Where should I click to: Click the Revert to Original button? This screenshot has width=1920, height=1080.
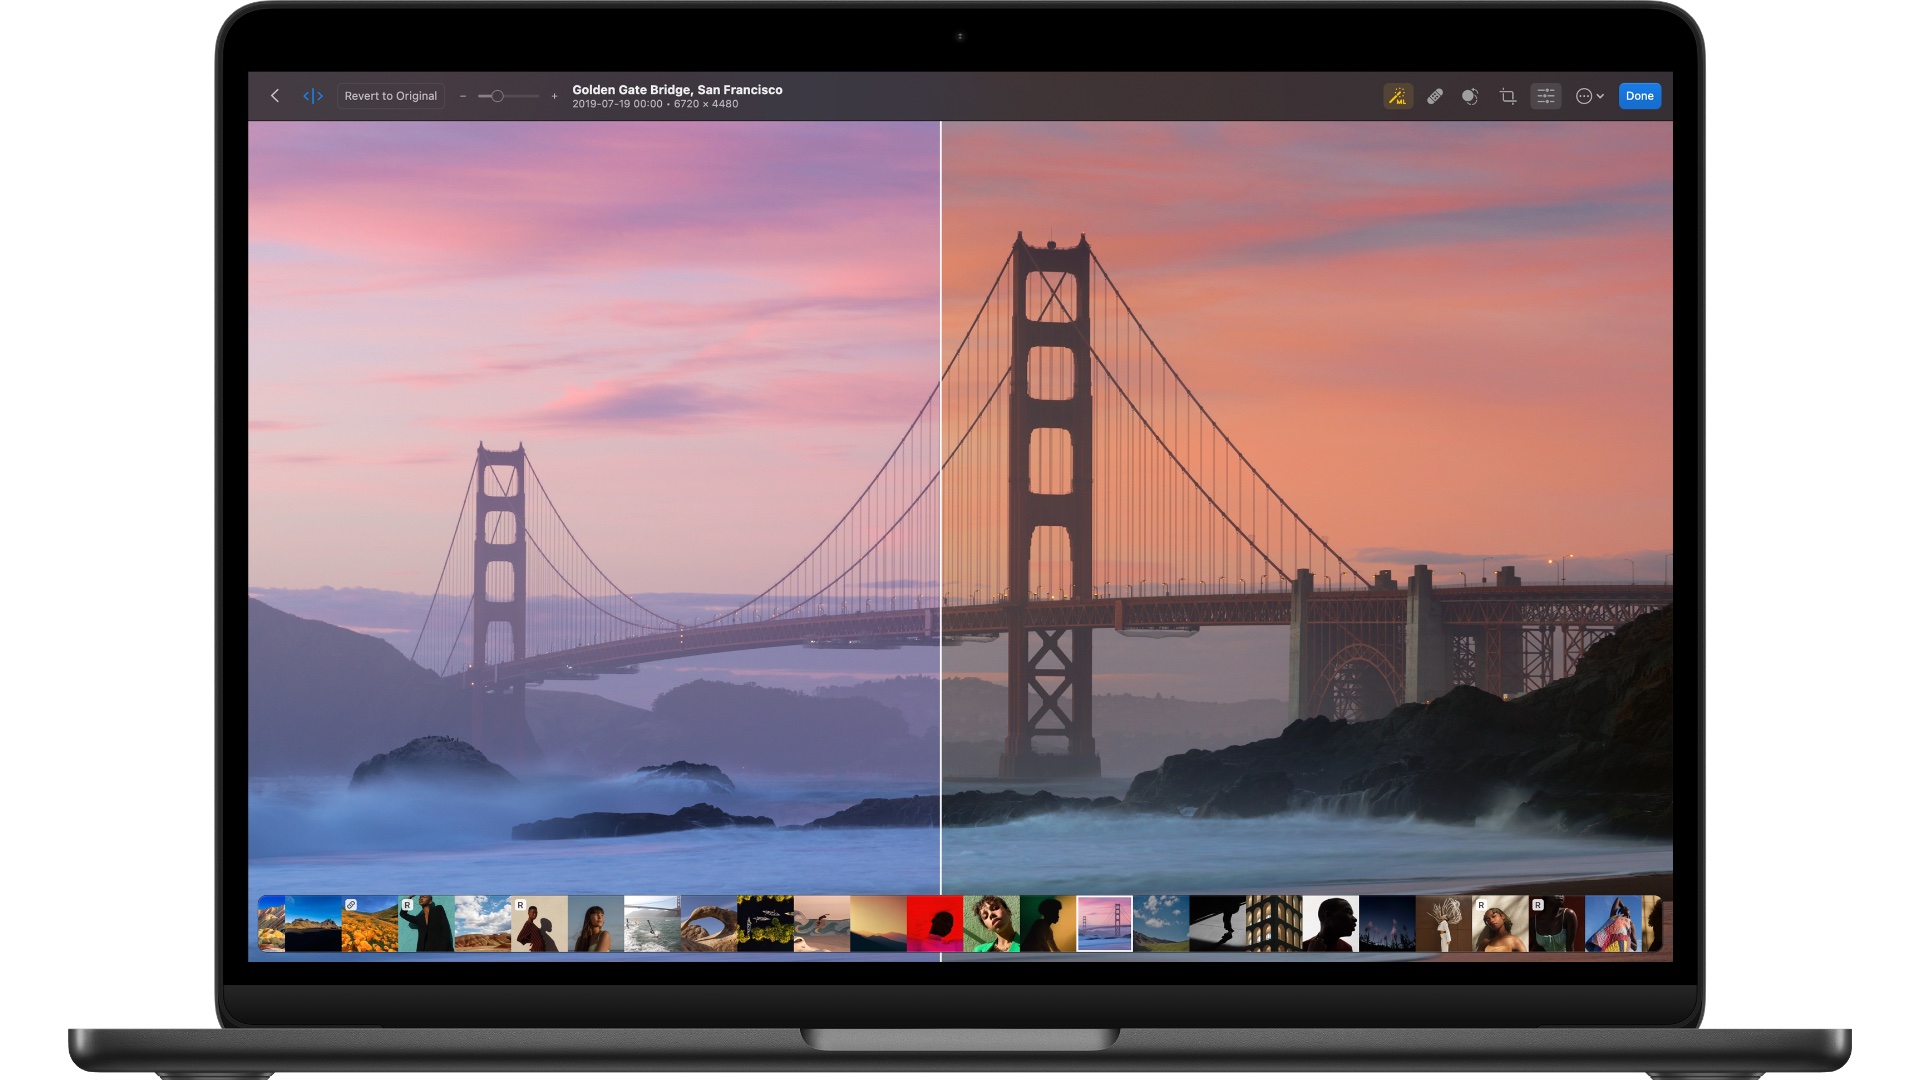[x=391, y=96]
